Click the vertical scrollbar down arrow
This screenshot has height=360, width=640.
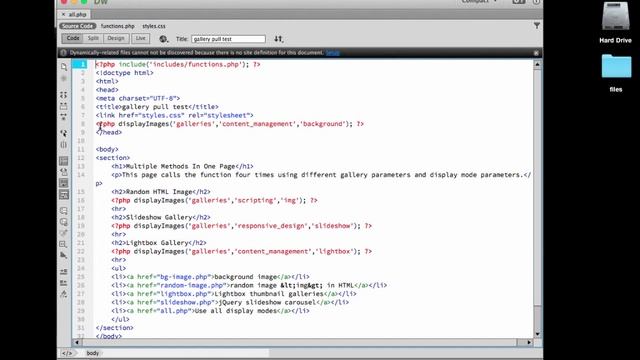(537, 334)
